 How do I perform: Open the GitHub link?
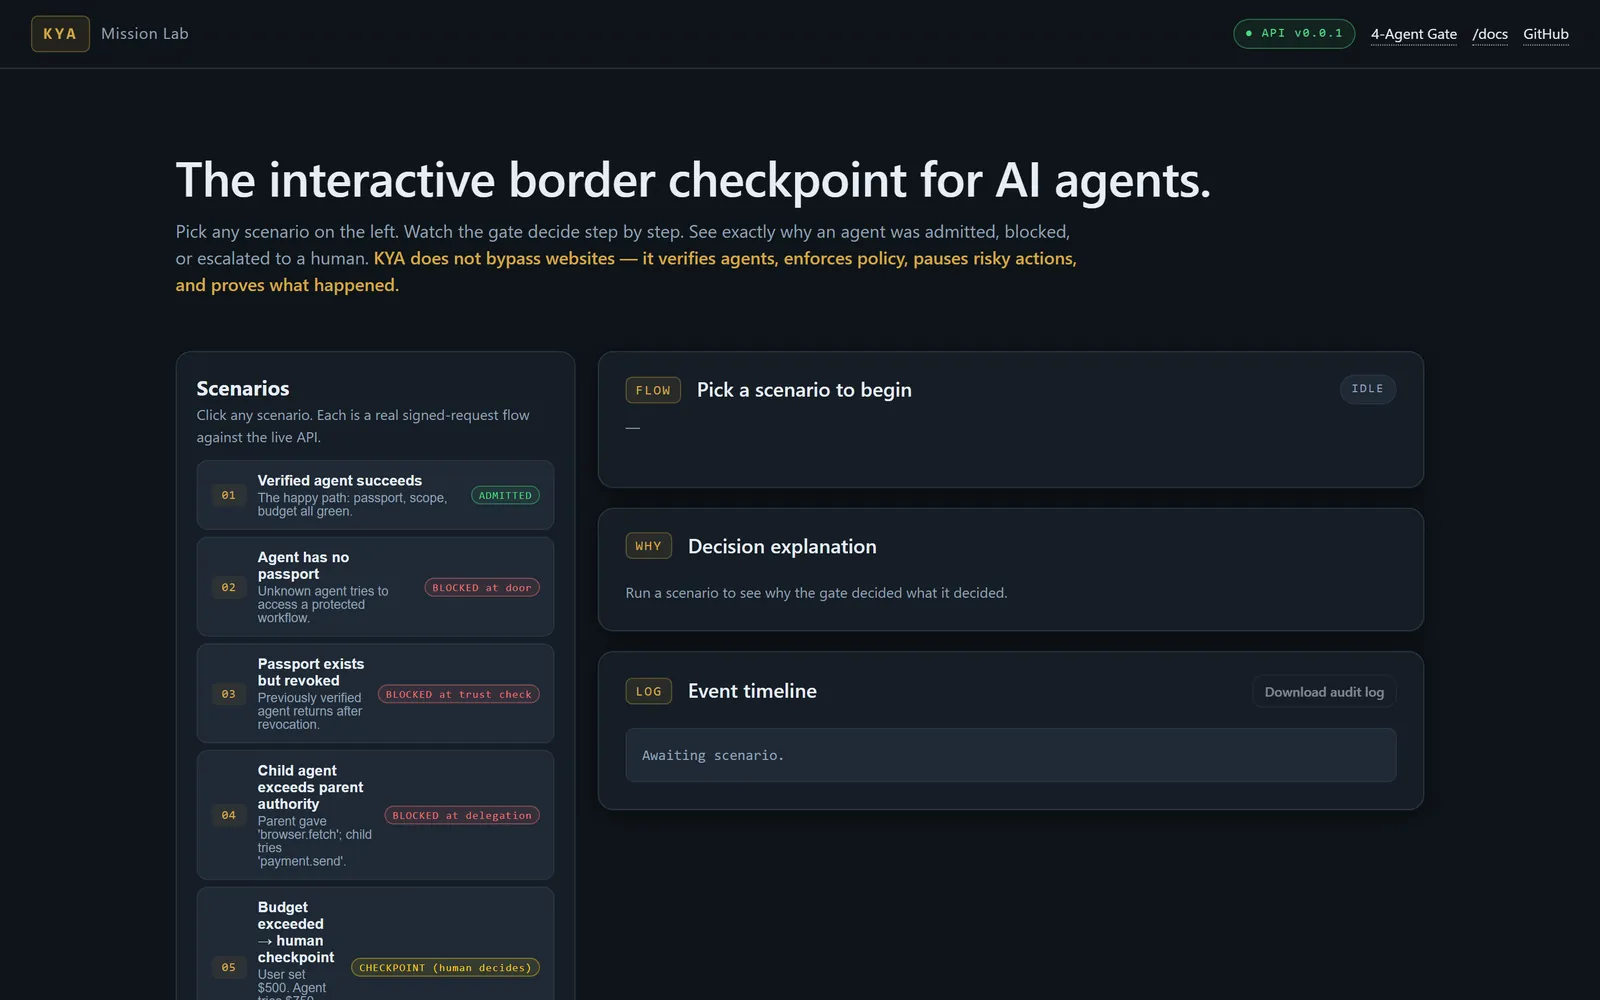tap(1545, 34)
